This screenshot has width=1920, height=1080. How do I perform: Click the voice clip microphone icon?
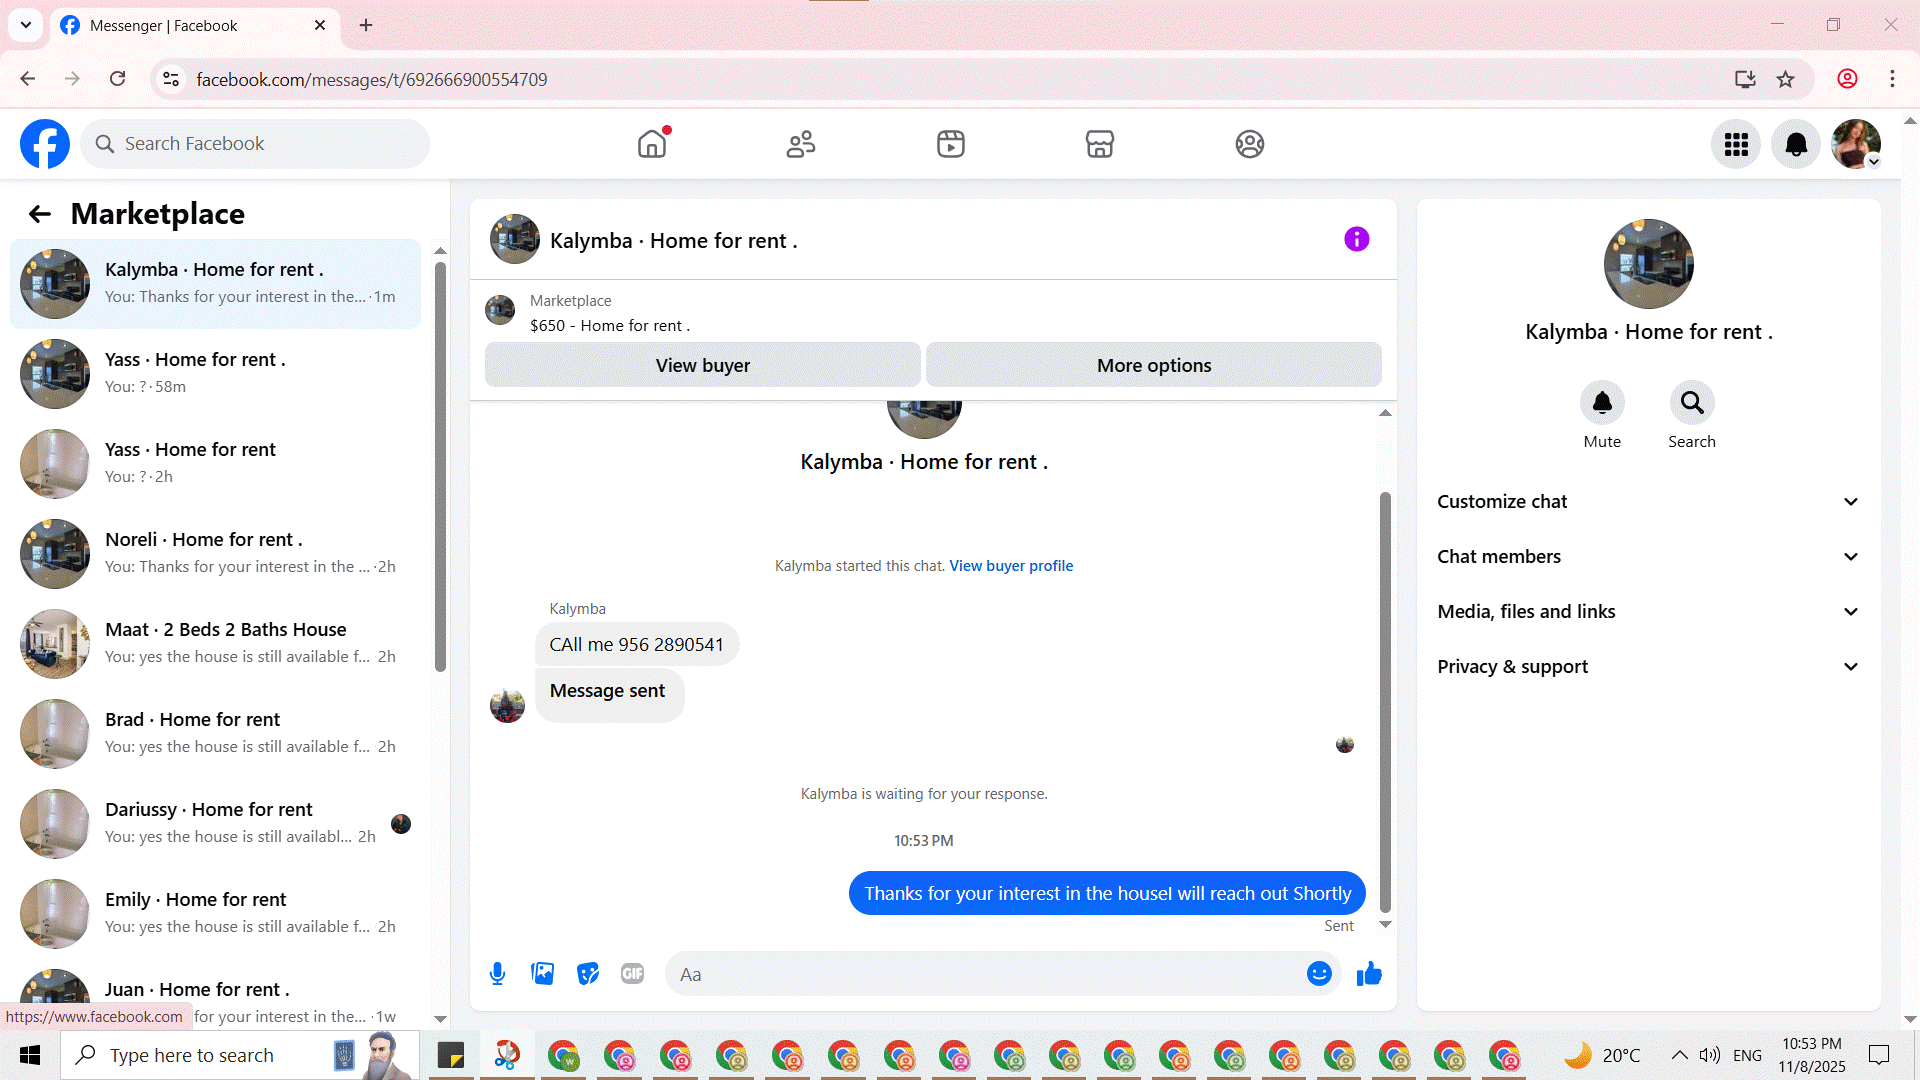coord(497,974)
